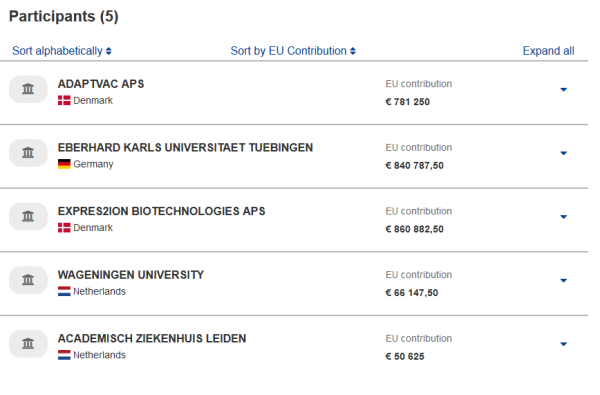Click the Netherlands flag under Wageningen University
Image resolution: width=600 pixels, height=395 pixels.
pos(64,292)
